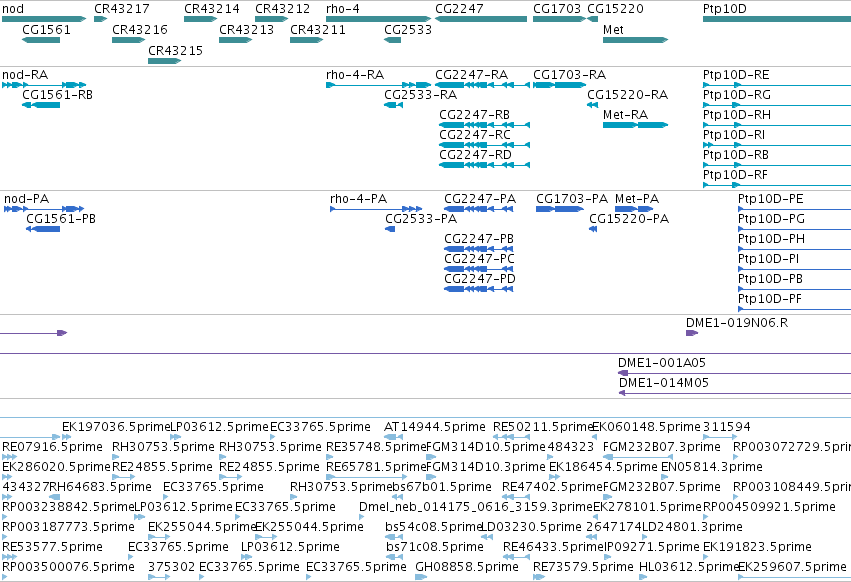851x582 pixels.
Task: Click EST AT14944.5prime
Action: tap(393, 436)
